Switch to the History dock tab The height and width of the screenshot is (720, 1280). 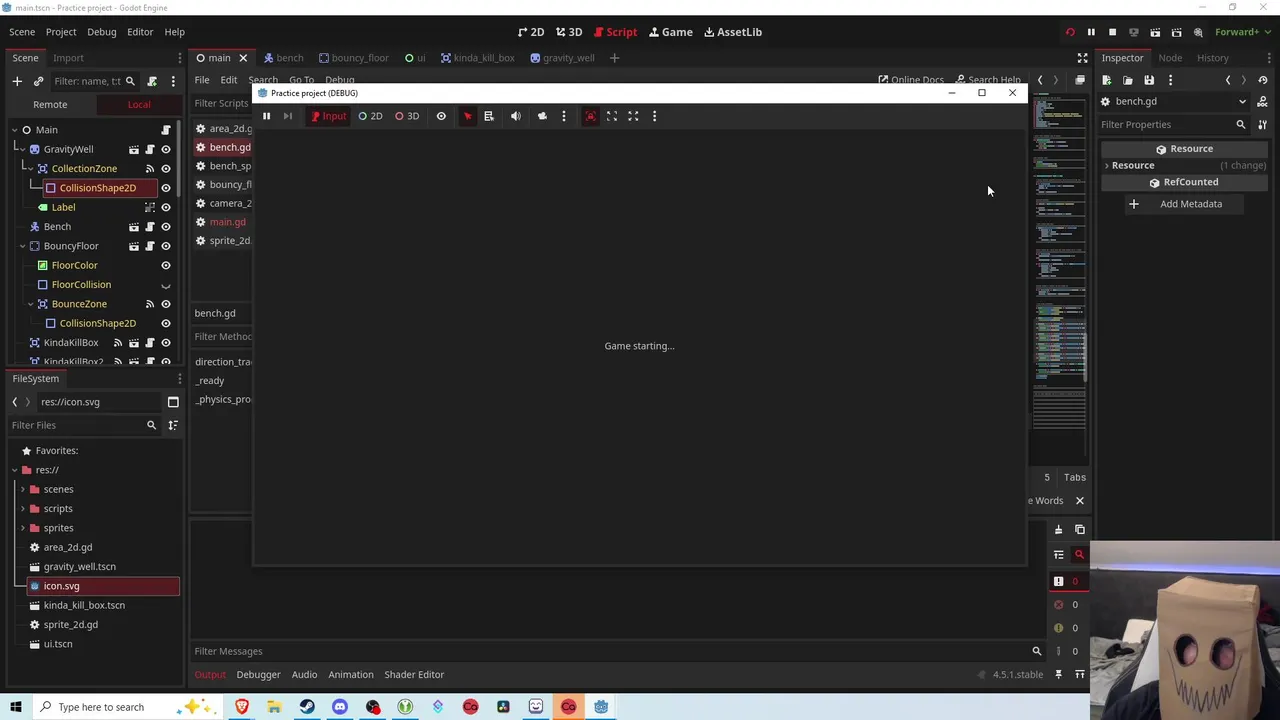point(1213,58)
